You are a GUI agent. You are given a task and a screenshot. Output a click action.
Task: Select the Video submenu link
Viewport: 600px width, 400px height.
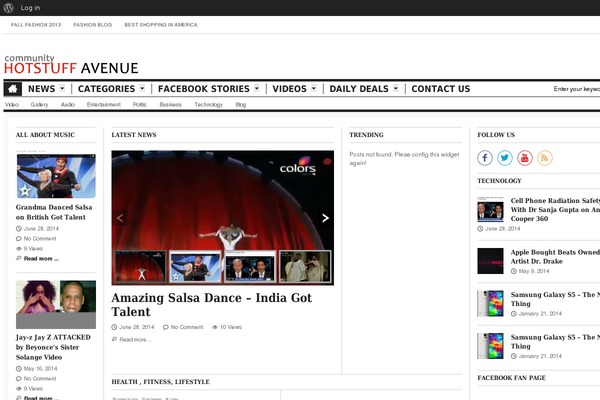(x=12, y=104)
